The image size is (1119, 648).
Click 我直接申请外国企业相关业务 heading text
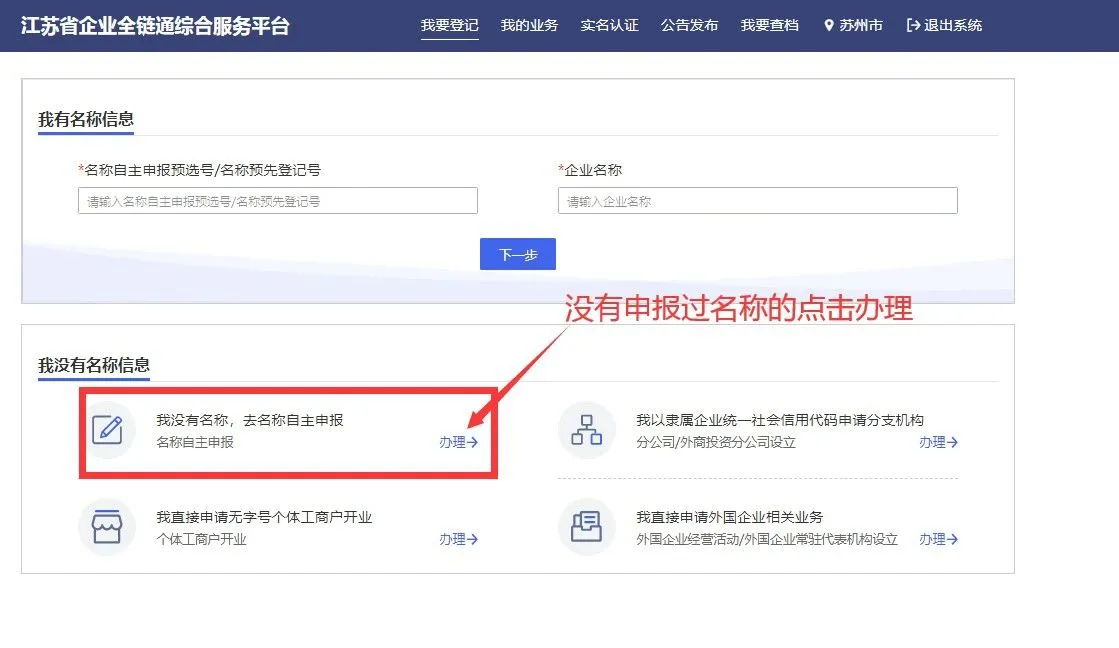point(729,517)
